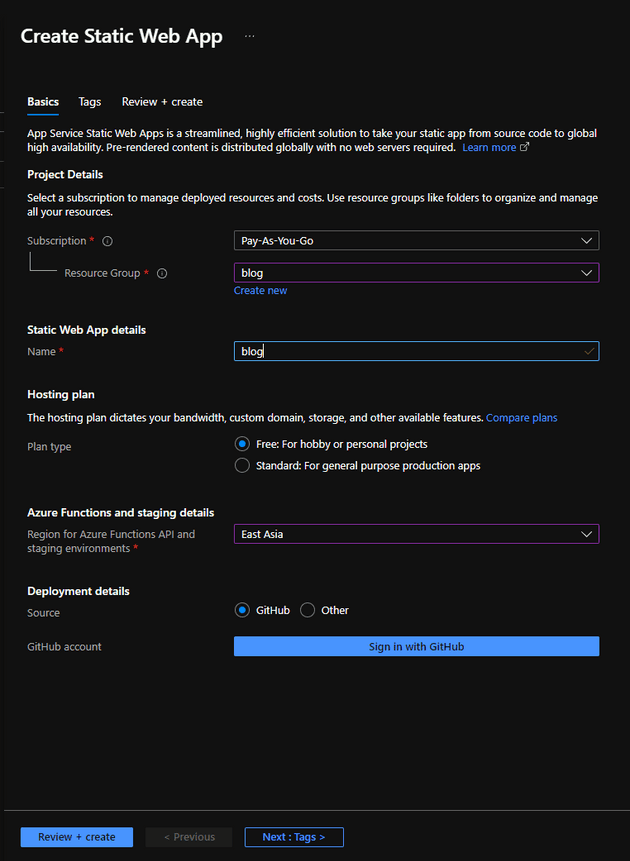630x861 pixels.
Task: View the Resource Group info tooltip icon
Action: (x=161, y=272)
